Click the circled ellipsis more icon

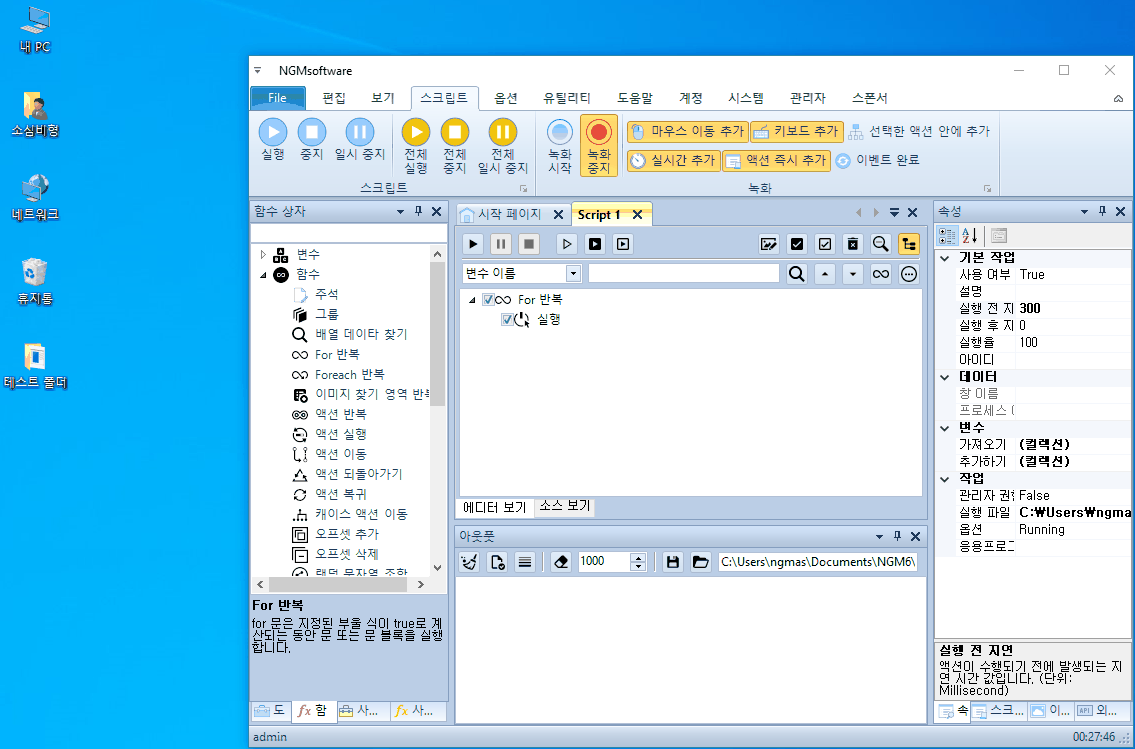click(909, 274)
